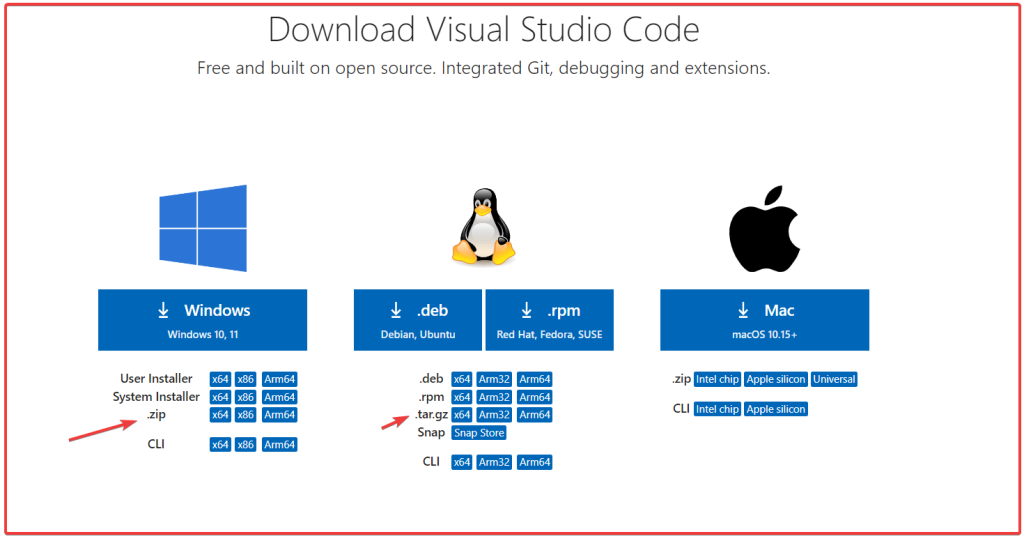Click the large Mac download button
1024x548 pixels.
coord(764,320)
